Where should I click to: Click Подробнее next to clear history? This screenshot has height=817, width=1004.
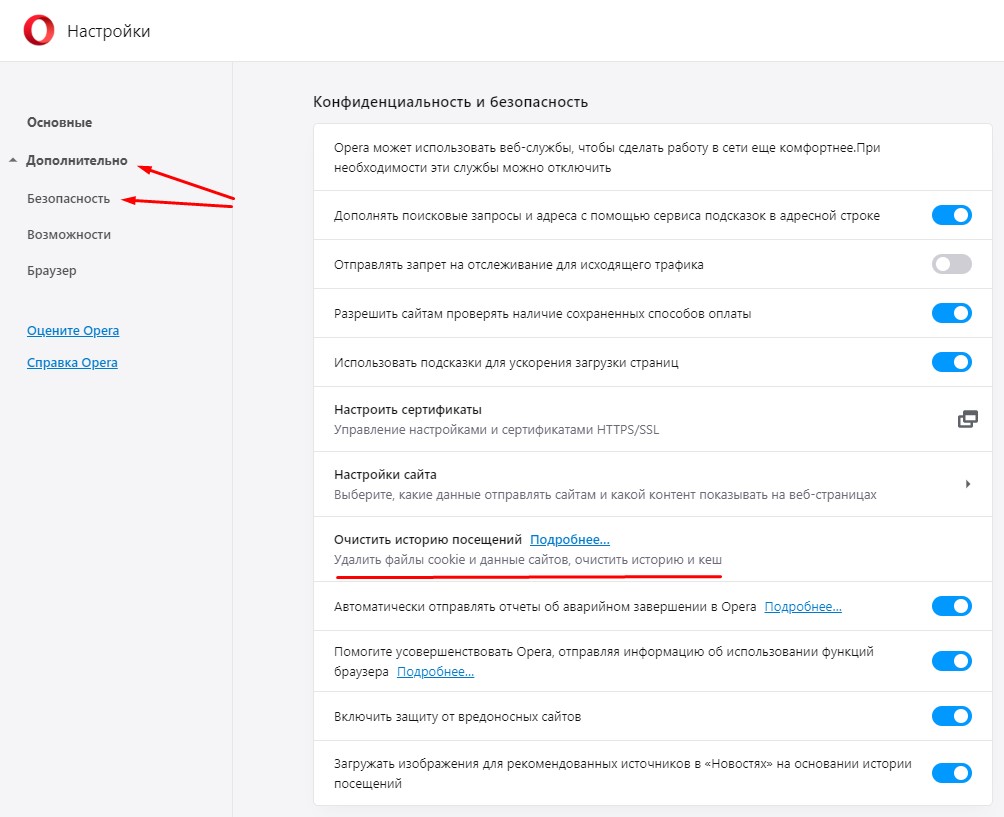[x=570, y=539]
